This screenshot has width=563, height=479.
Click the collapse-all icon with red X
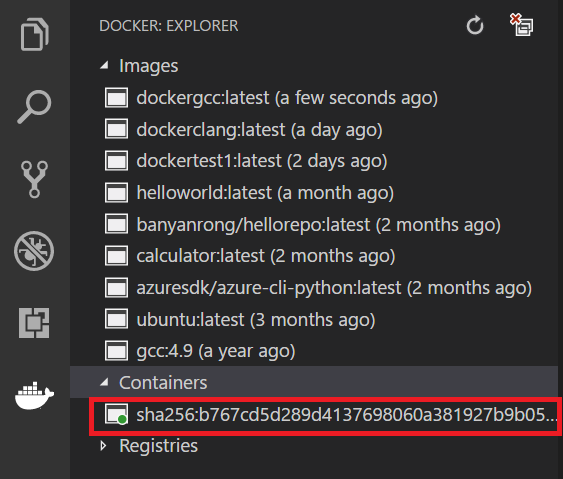(x=522, y=25)
